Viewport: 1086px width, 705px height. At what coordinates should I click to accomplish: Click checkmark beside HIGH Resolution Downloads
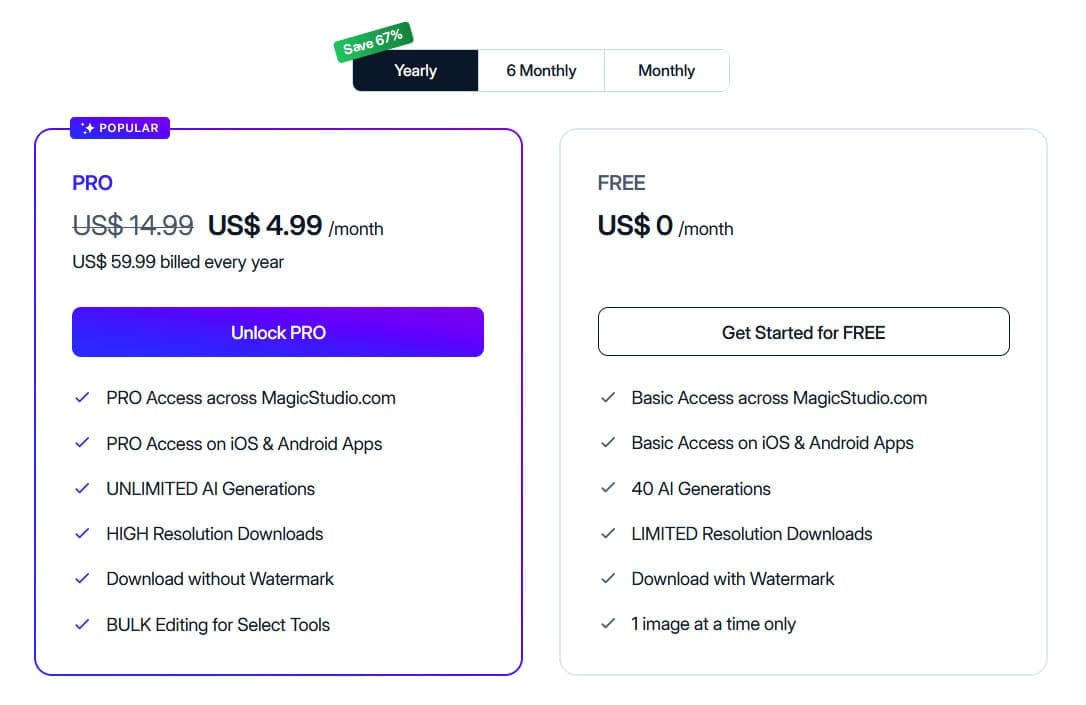click(x=82, y=533)
